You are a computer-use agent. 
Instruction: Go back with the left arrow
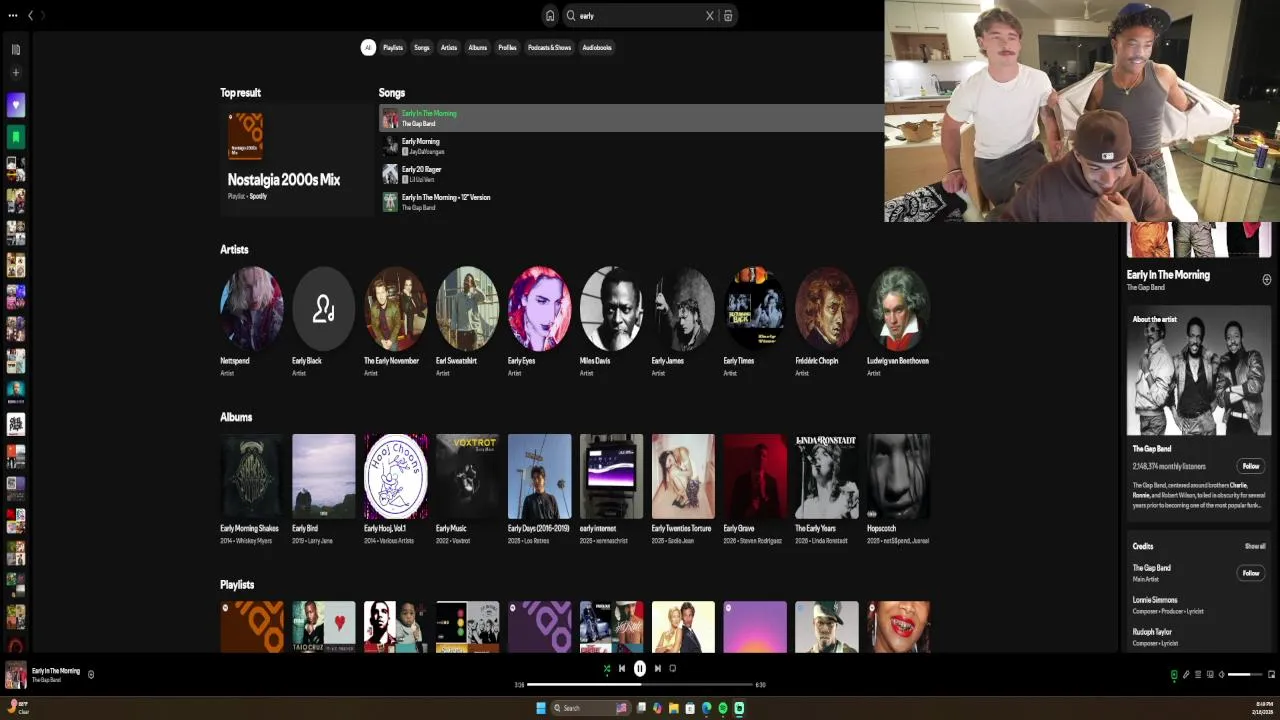(30, 15)
